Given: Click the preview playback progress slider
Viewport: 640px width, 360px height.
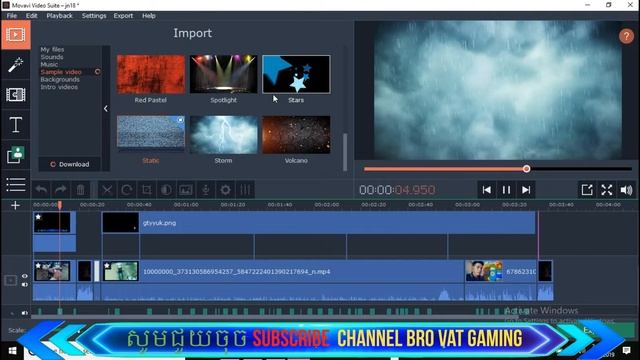Looking at the screenshot, I should 498,169.
